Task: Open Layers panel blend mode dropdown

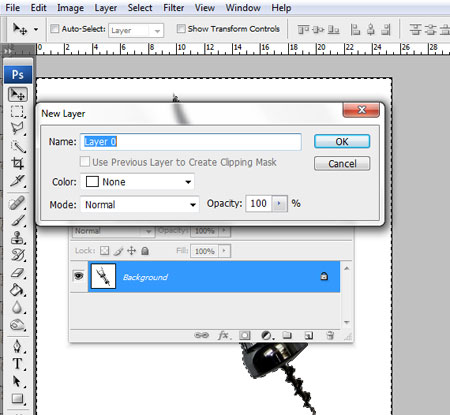Action: (113, 231)
